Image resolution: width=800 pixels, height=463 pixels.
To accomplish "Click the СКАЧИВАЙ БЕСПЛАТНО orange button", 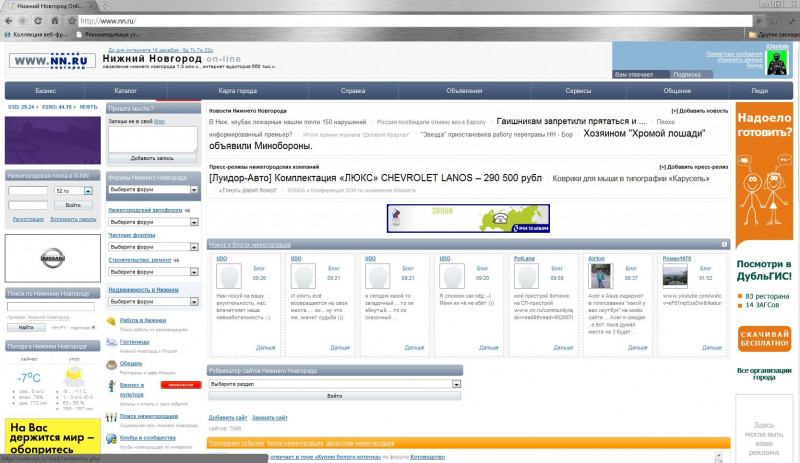I will pos(764,339).
